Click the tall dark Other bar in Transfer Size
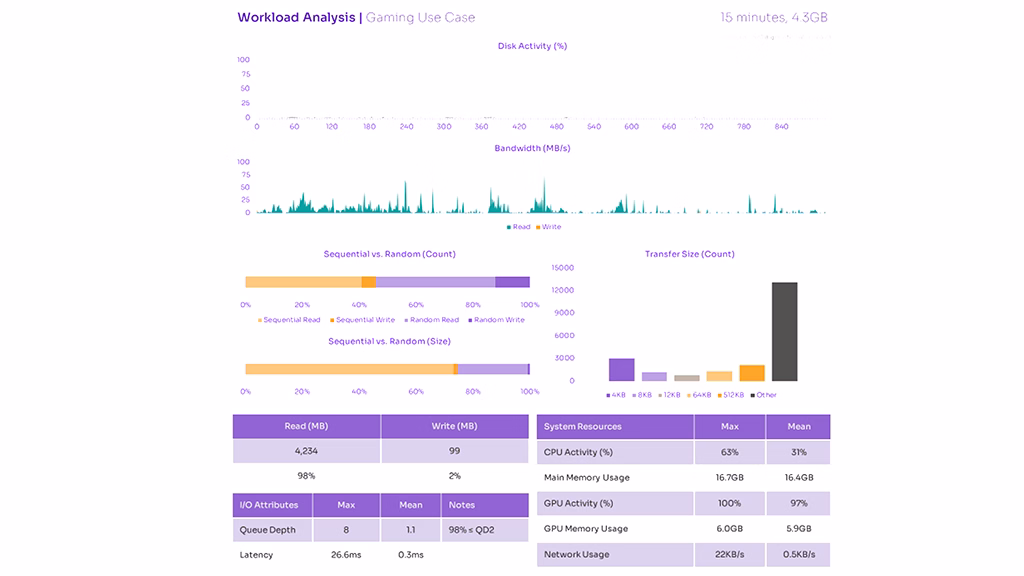This screenshot has width=1024, height=576. click(784, 332)
